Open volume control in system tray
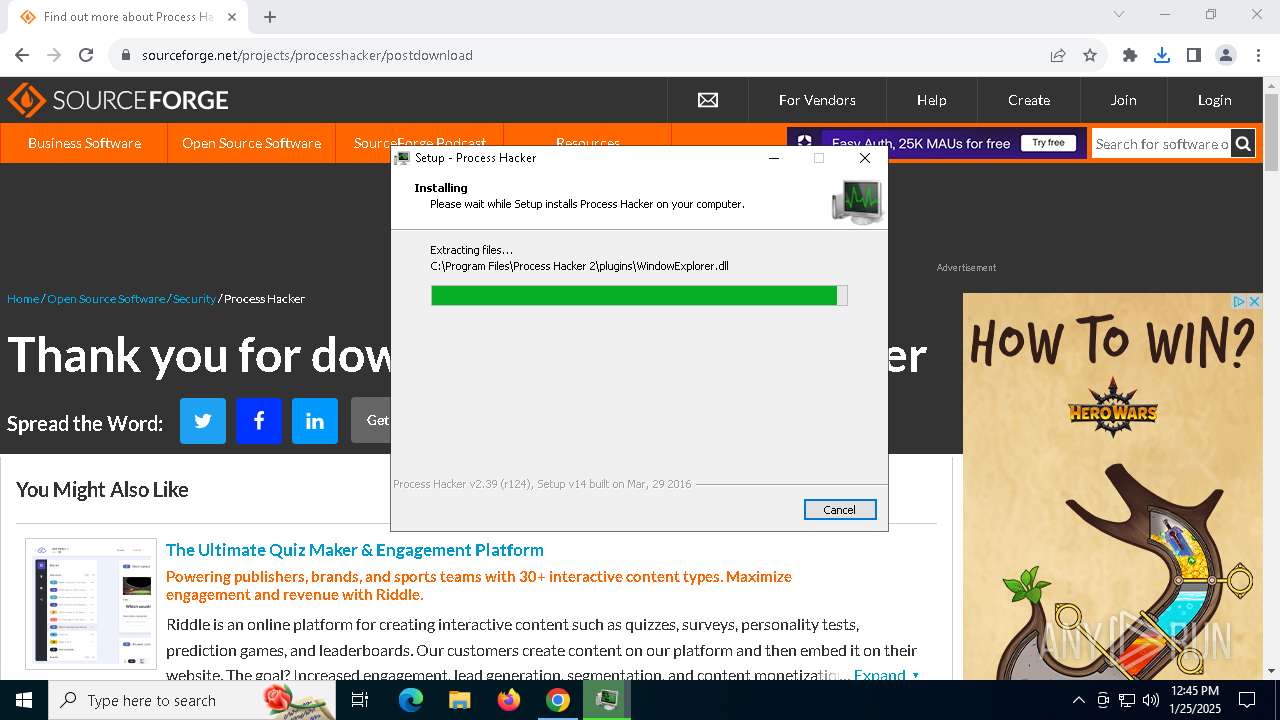The height and width of the screenshot is (720, 1280). 1151,700
